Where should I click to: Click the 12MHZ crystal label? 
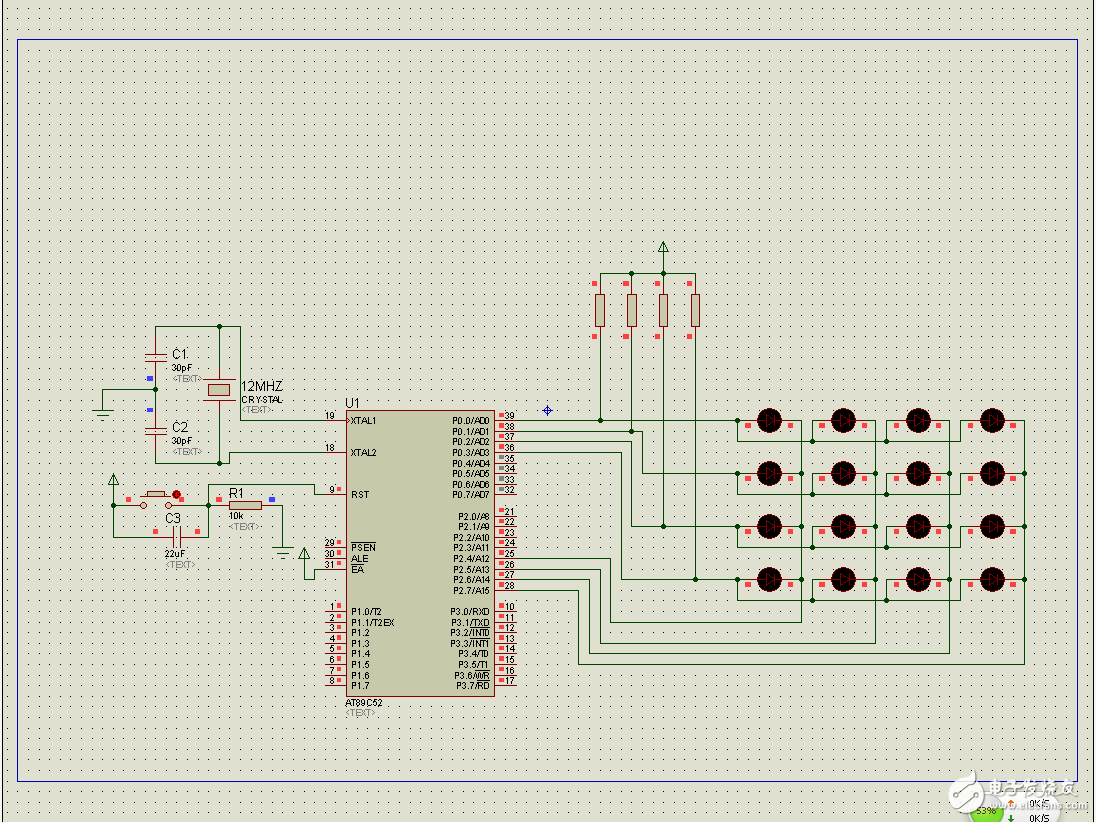click(262, 387)
